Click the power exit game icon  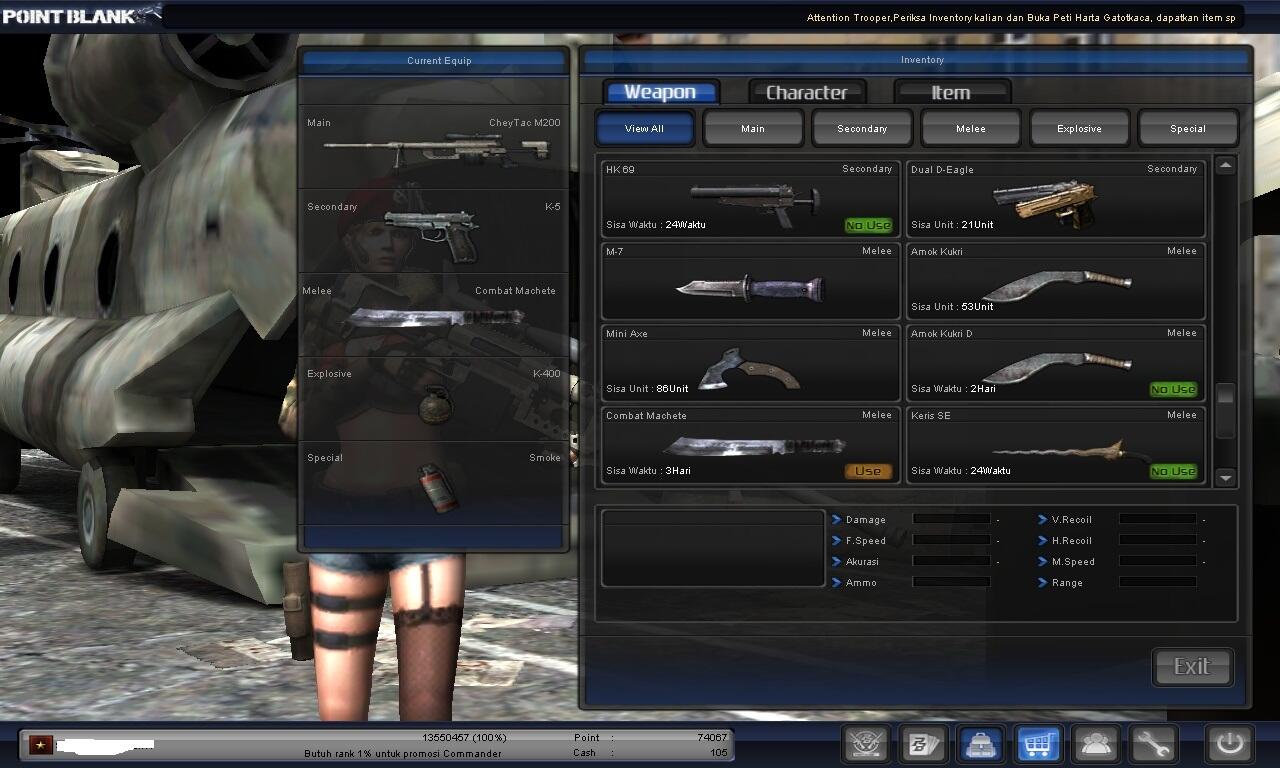(x=1229, y=744)
